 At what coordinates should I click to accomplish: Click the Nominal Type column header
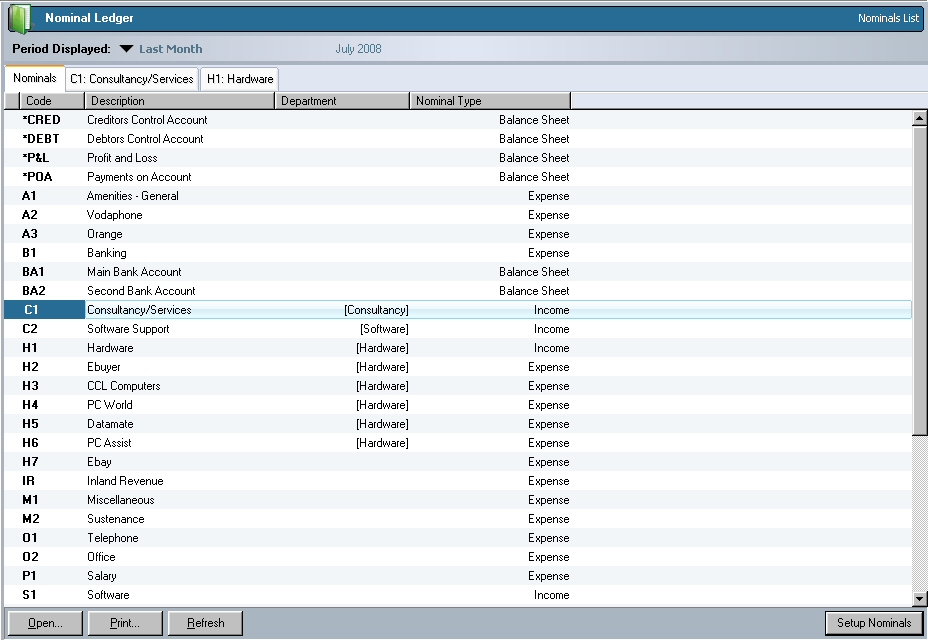point(490,101)
